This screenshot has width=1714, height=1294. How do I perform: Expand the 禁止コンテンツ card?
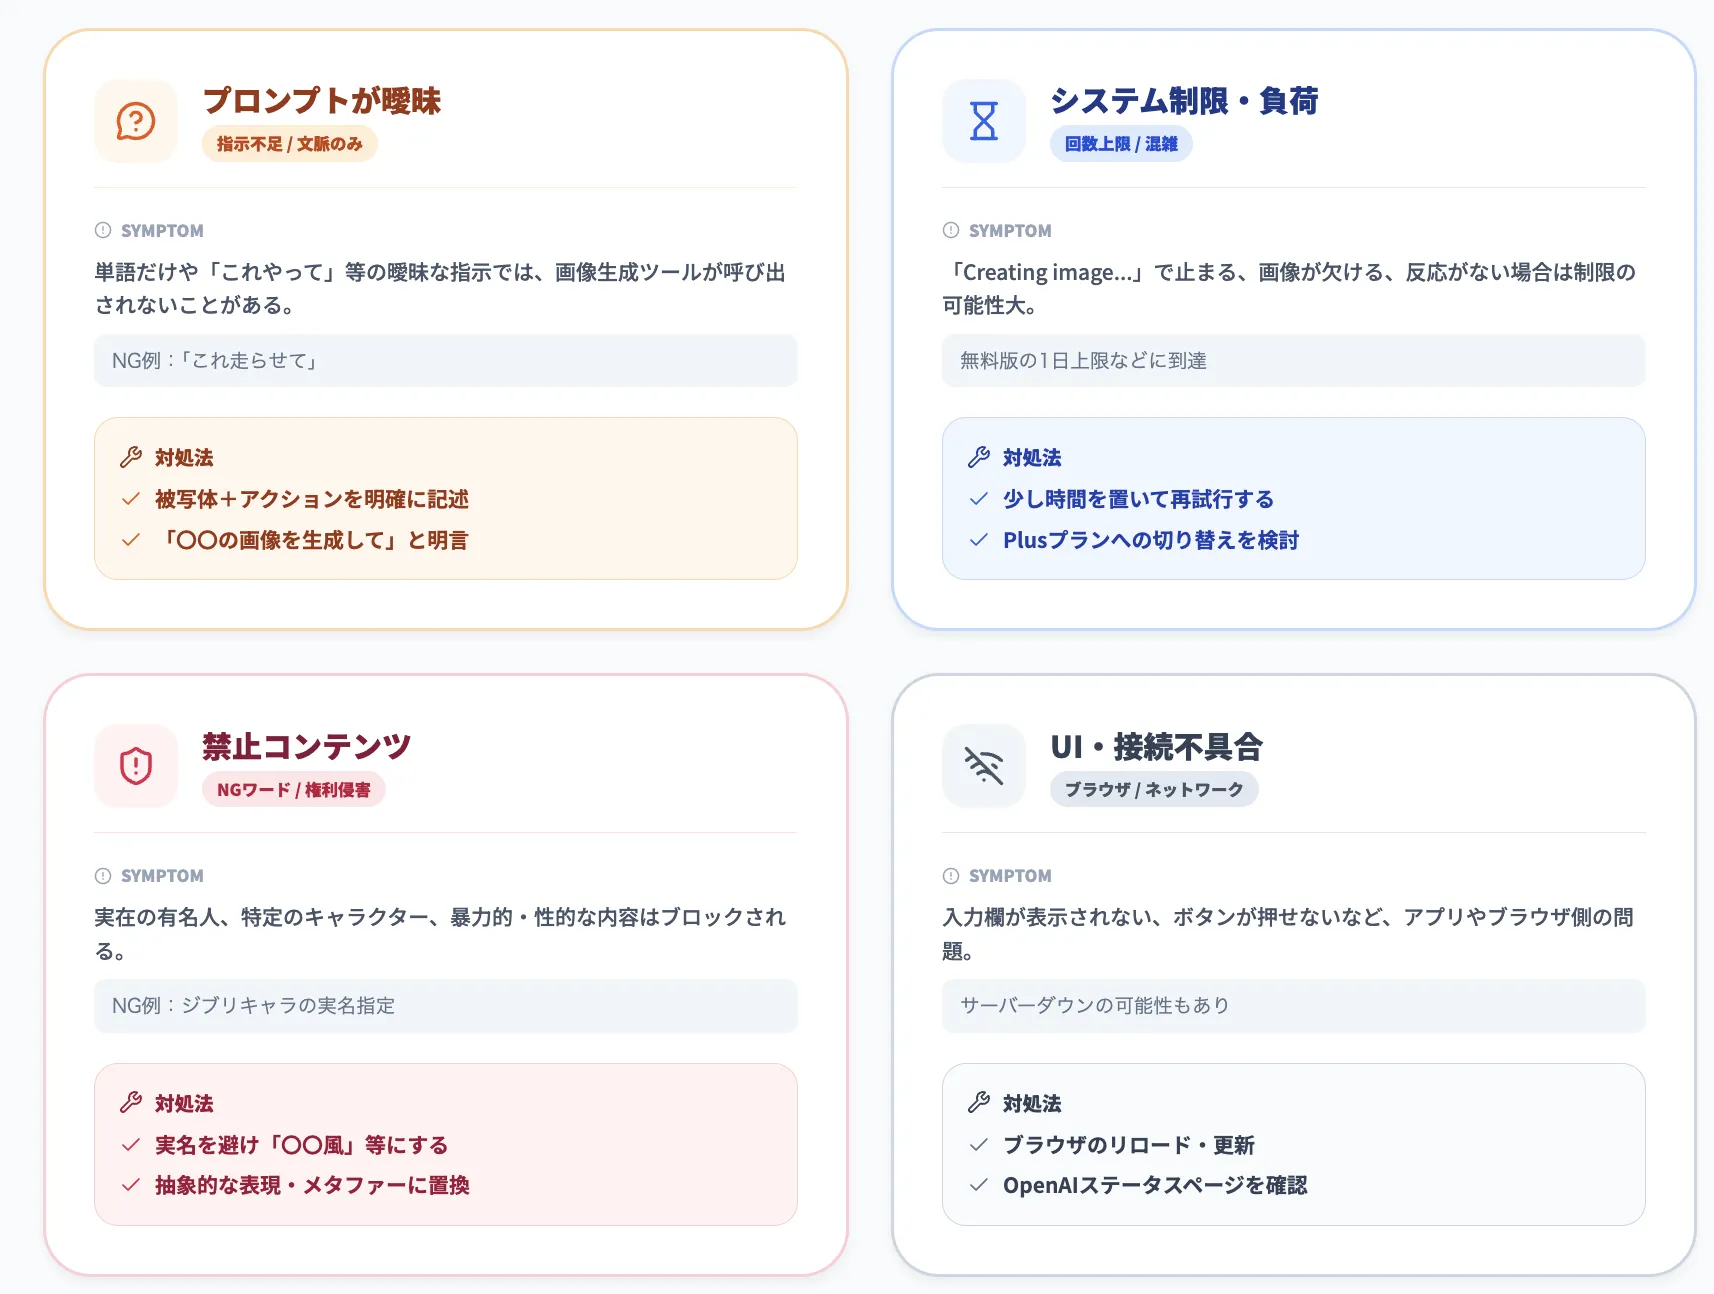coord(304,744)
